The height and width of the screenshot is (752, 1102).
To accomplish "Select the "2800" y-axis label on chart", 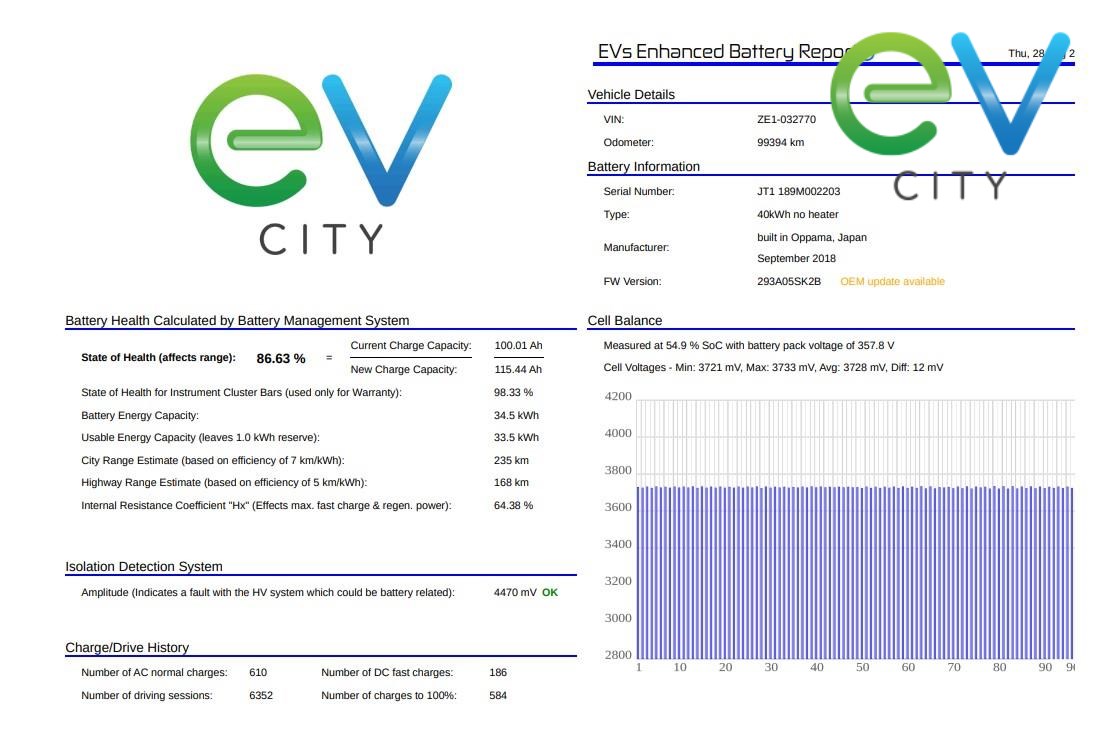I will [618, 655].
